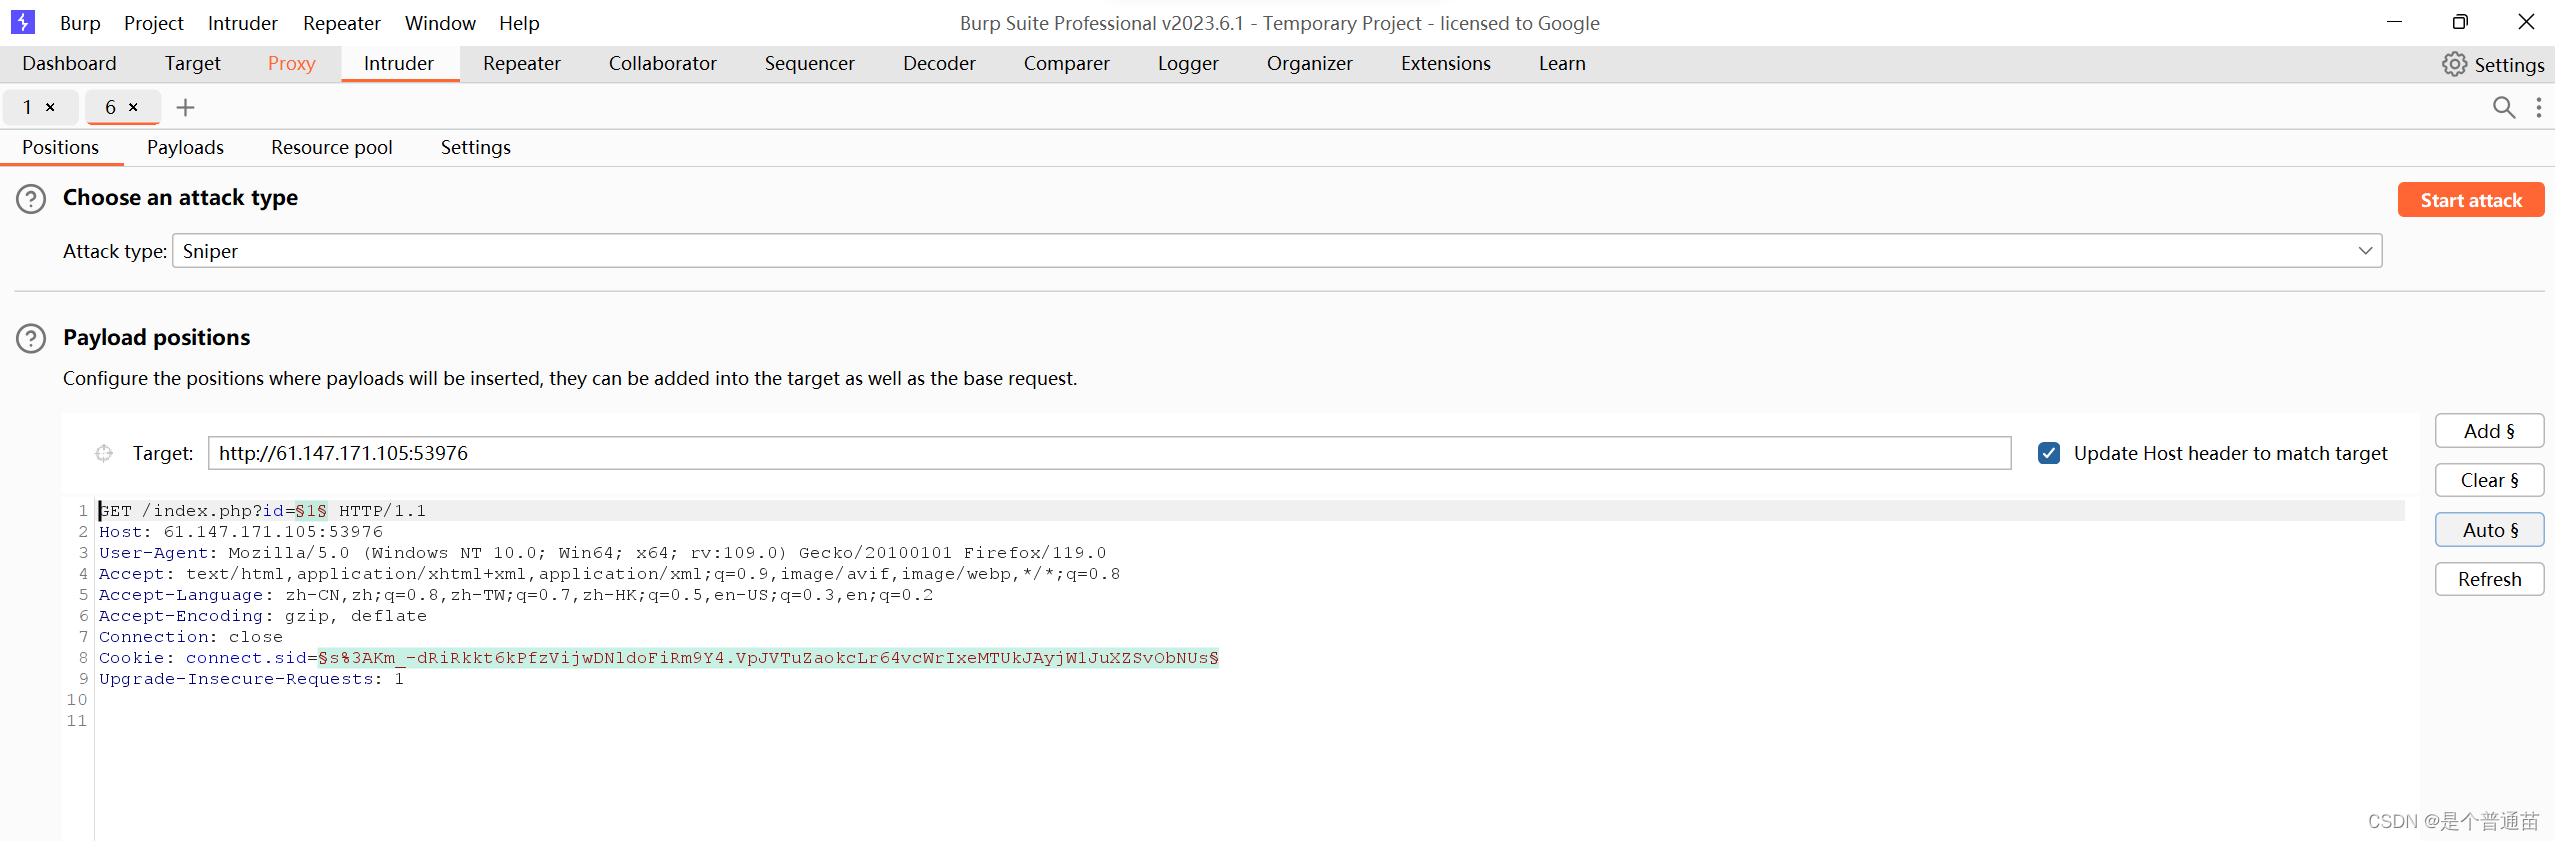Click the highlighted §1§ id payload marker
Screen dimensions: 2555x841
click(311, 511)
